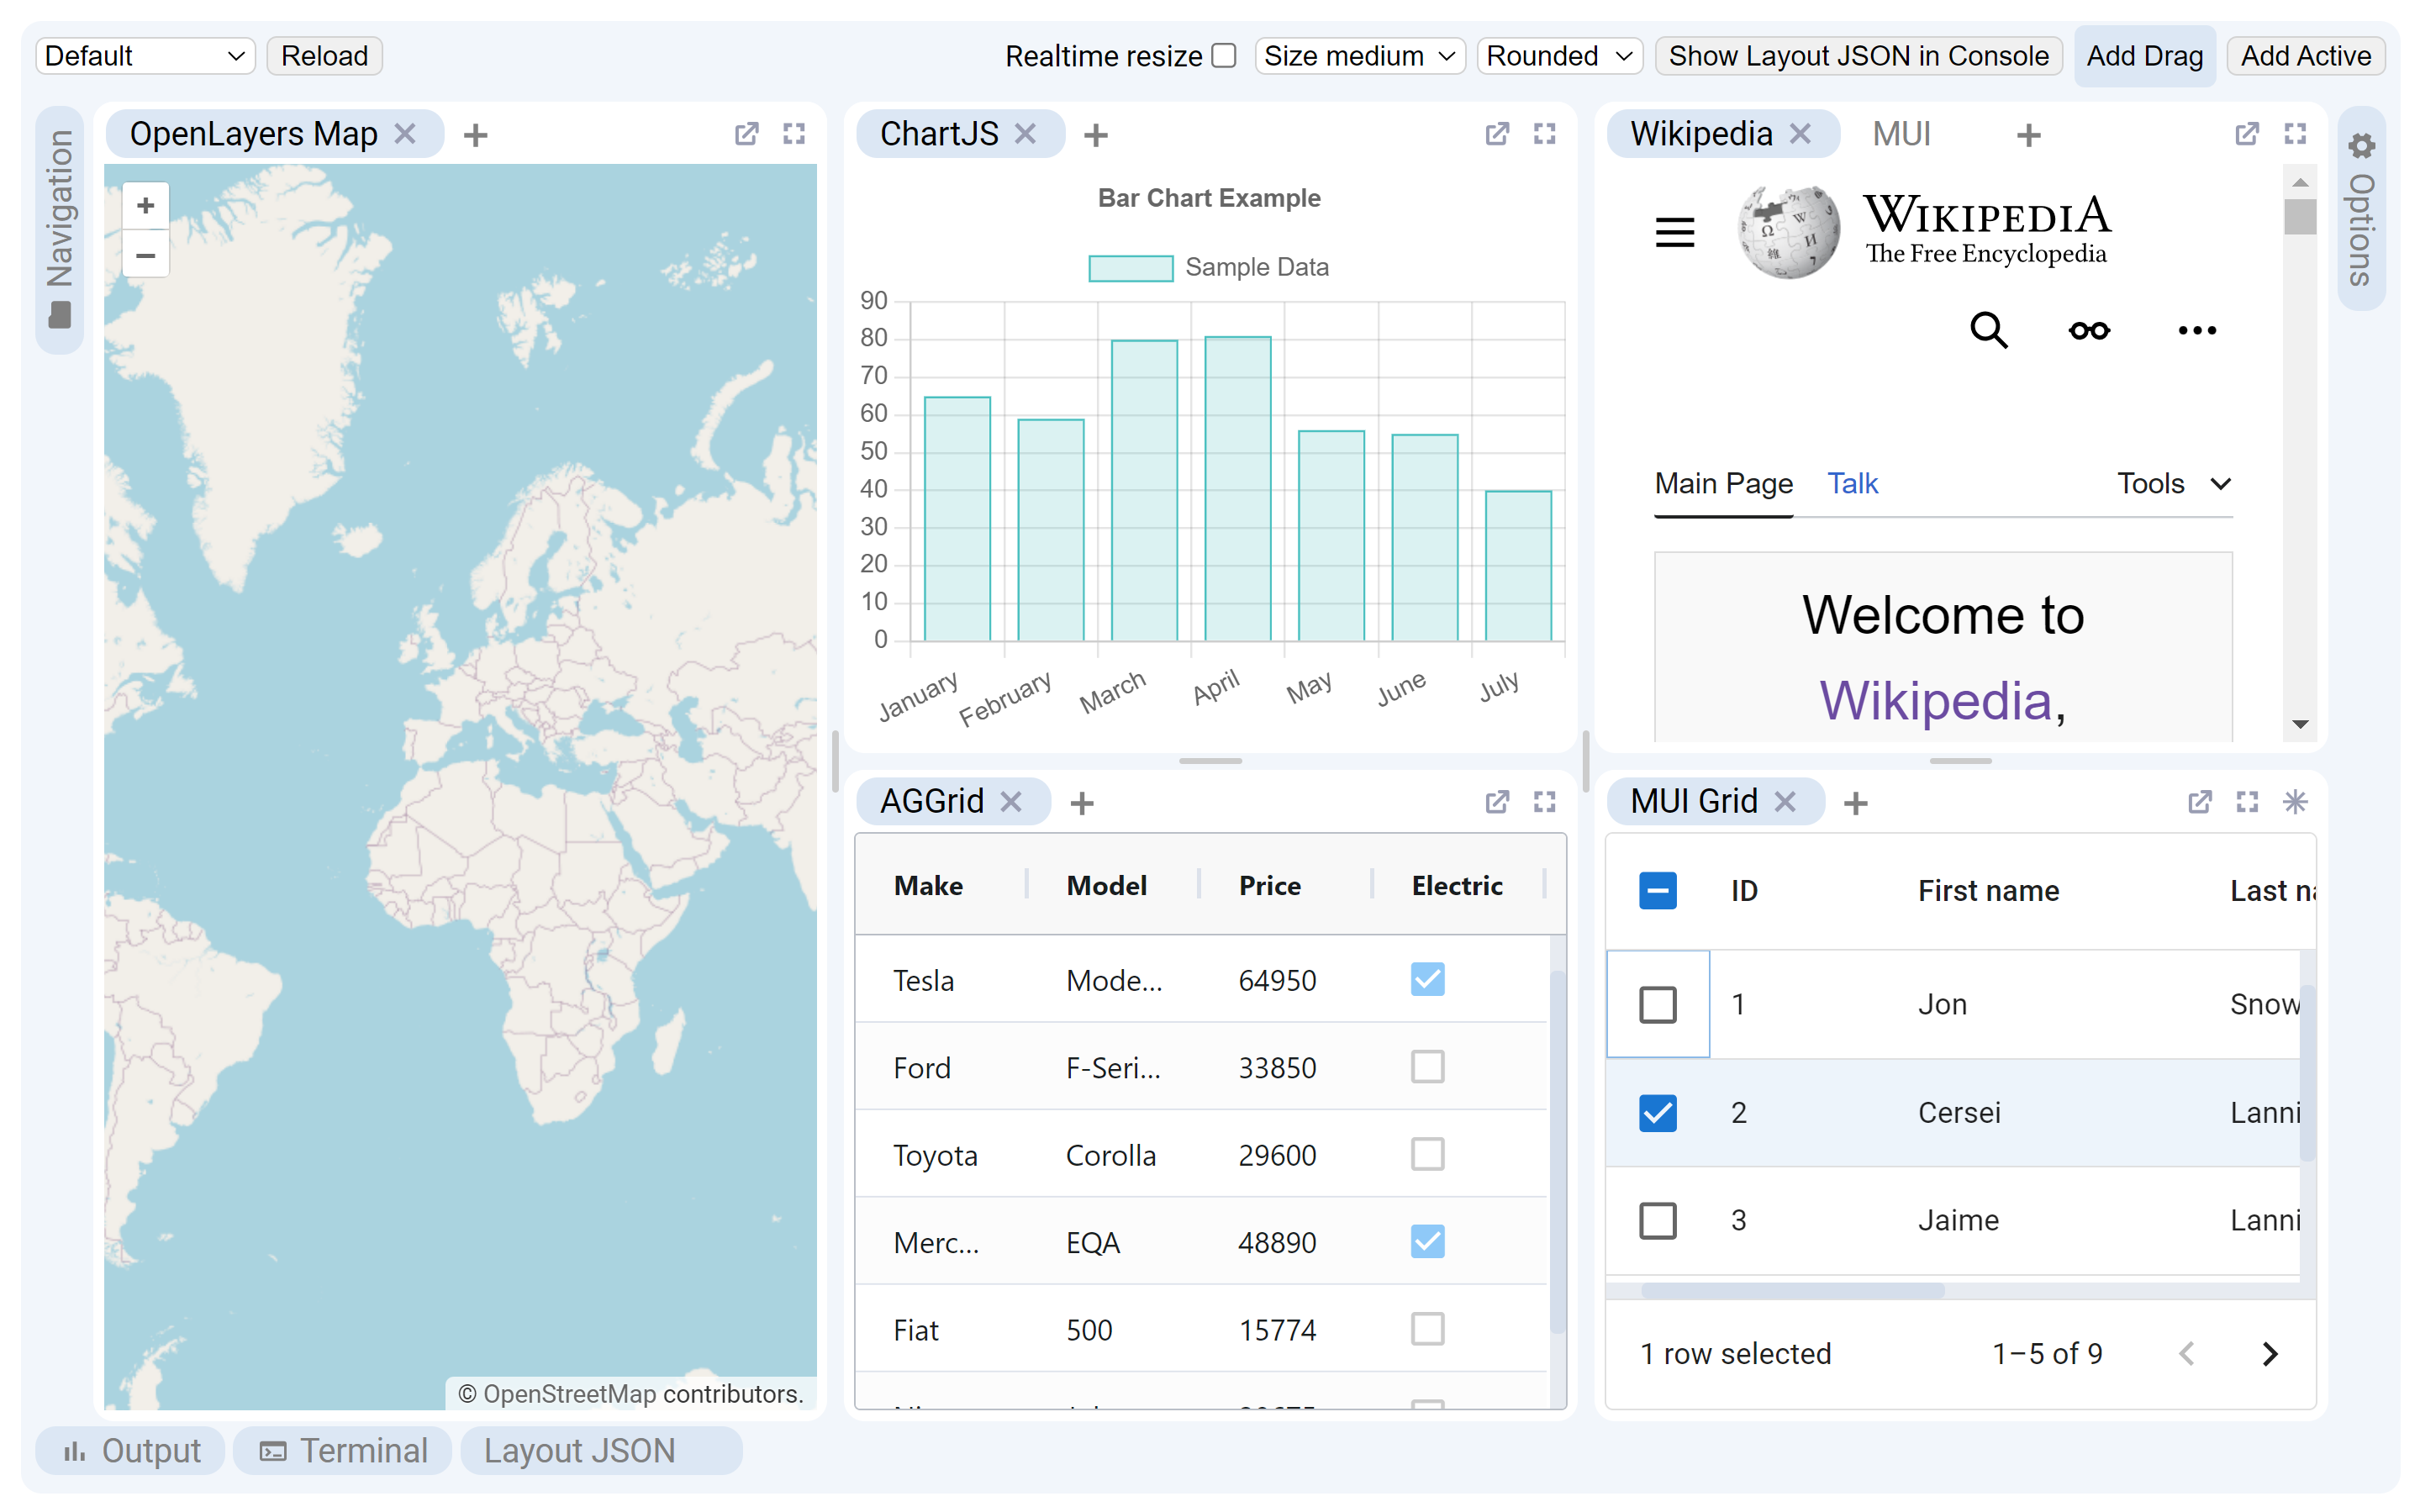Expand the Tools dropdown on Wikipedia page
The height and width of the screenshot is (1512, 2420).
click(x=2172, y=483)
